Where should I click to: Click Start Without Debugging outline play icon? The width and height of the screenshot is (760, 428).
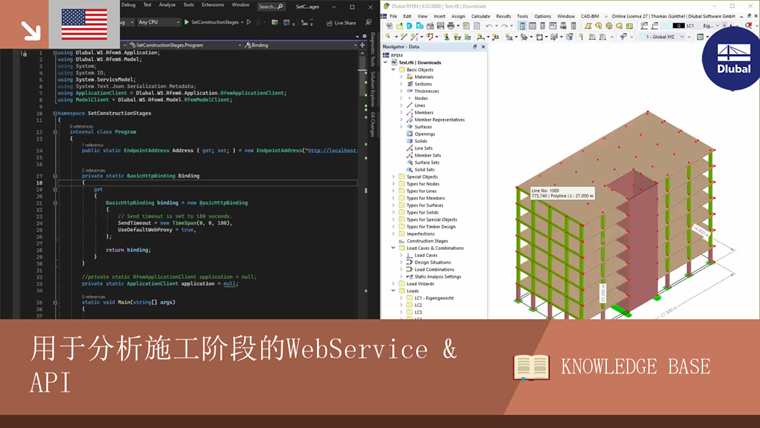click(x=249, y=22)
